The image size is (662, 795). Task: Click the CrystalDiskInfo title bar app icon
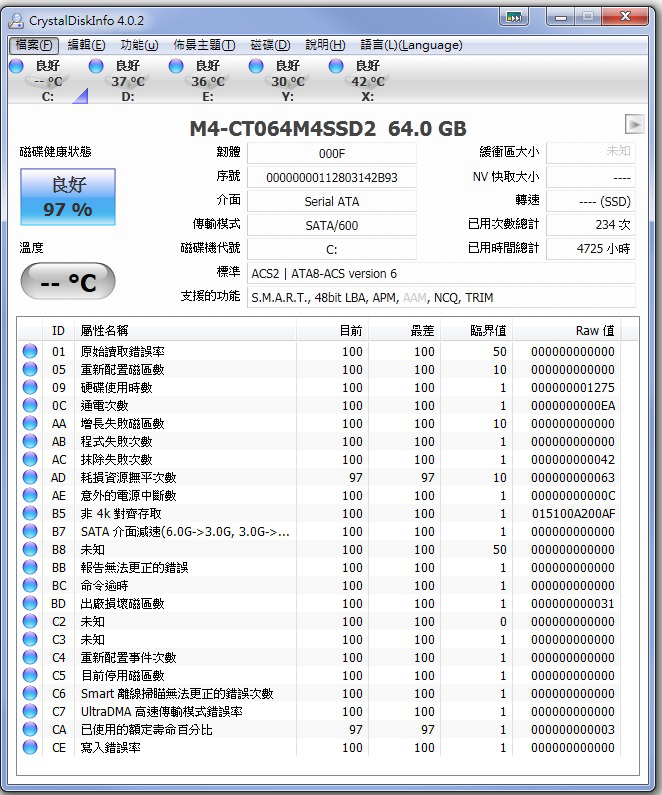pyautogui.click(x=17, y=20)
